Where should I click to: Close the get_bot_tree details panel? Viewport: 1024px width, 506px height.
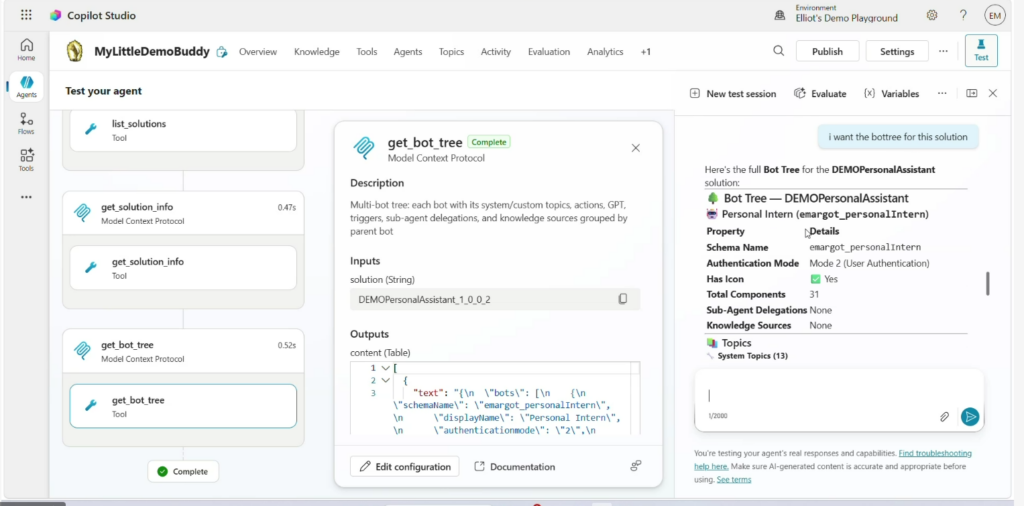click(635, 148)
